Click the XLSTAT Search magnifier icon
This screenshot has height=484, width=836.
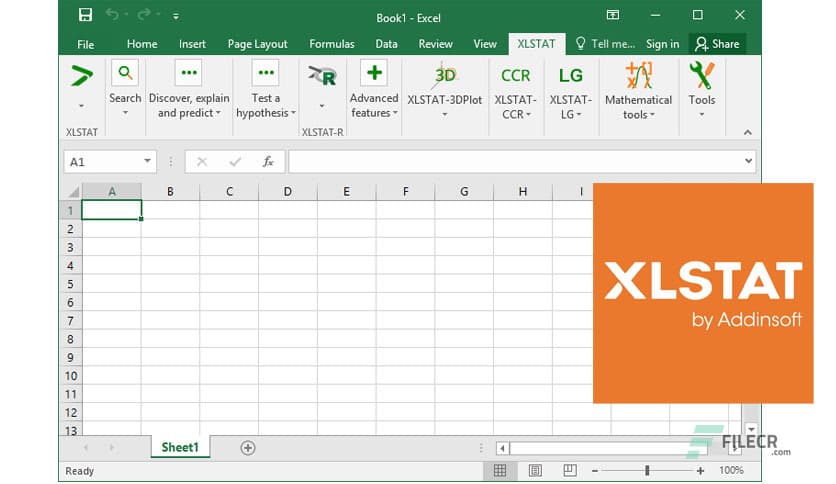pos(125,72)
